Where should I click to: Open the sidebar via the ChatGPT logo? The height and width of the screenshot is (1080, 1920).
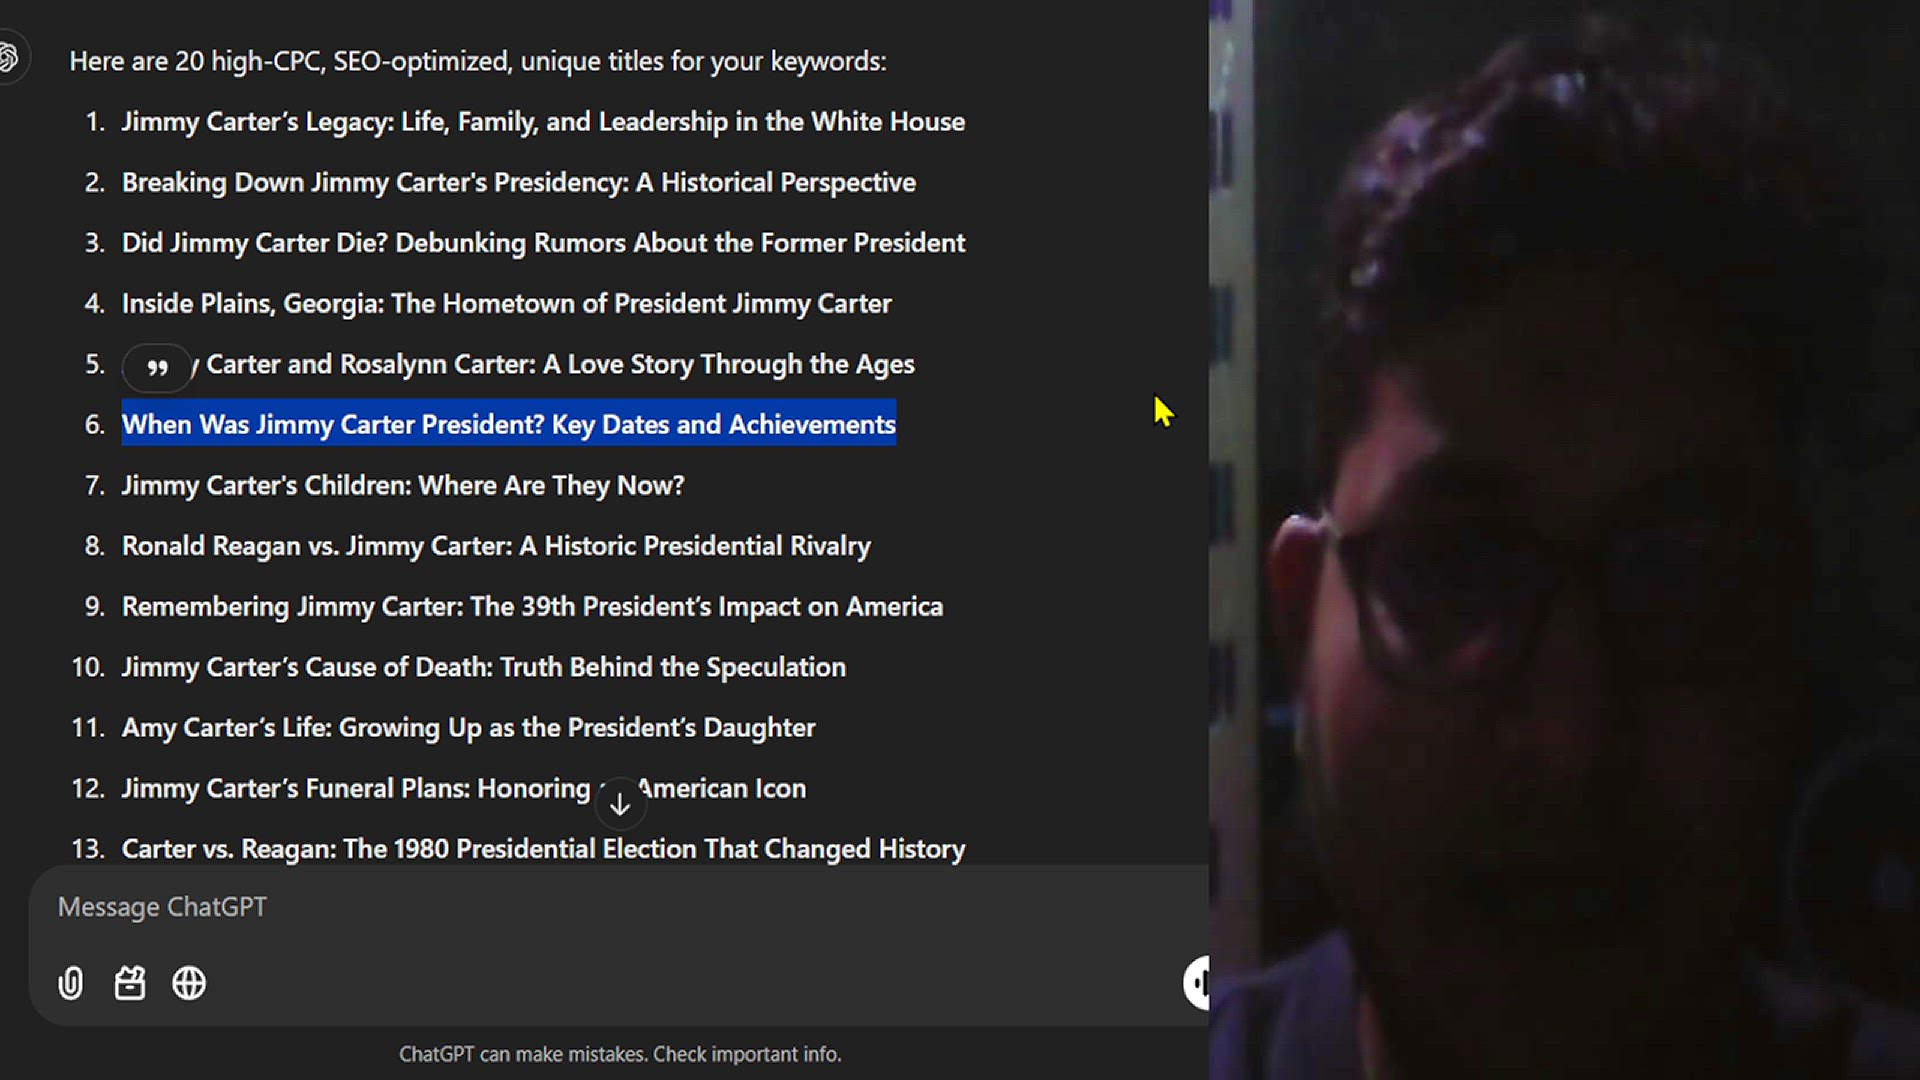[10, 57]
